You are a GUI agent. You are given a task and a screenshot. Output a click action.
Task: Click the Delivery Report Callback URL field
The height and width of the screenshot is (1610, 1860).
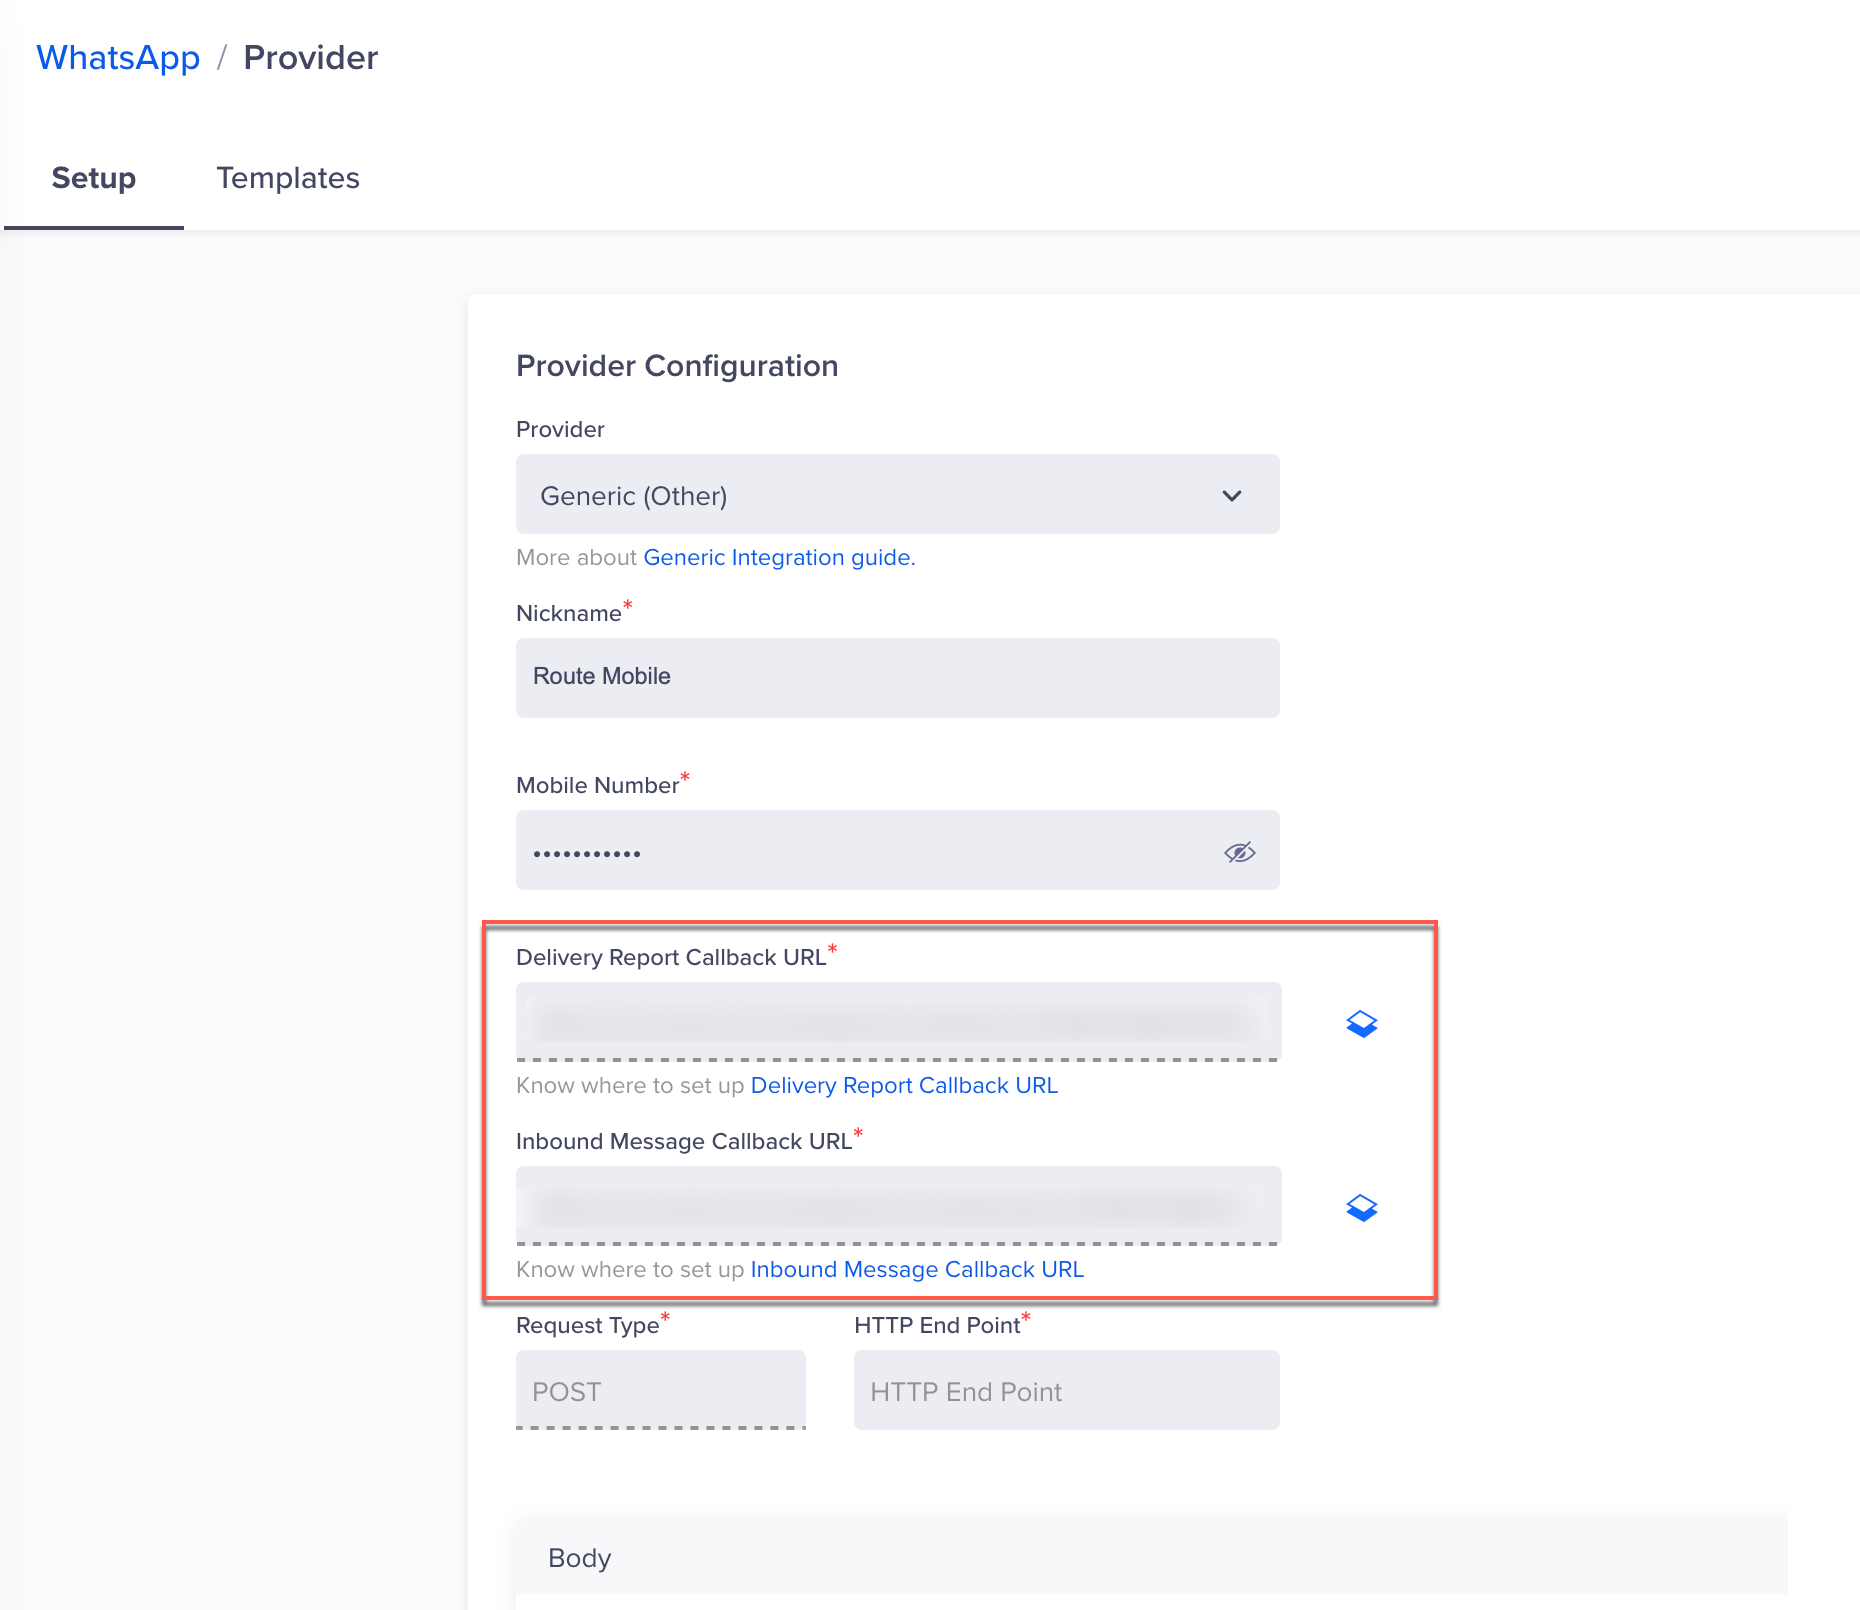click(896, 1021)
